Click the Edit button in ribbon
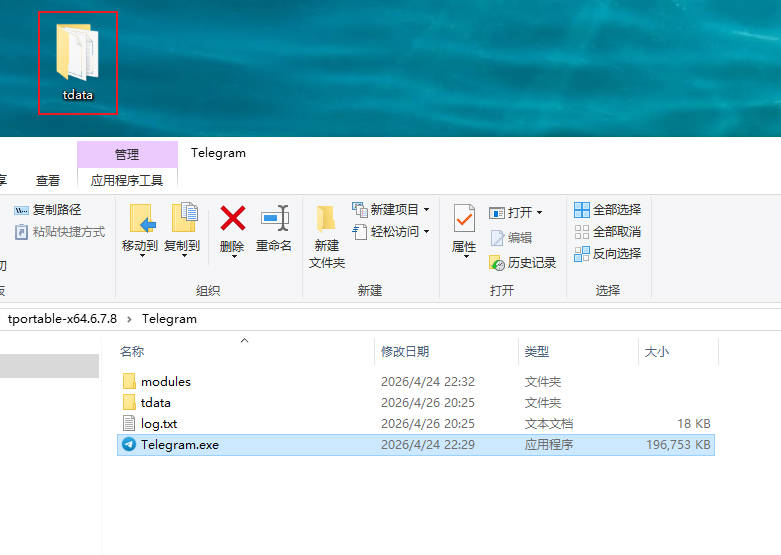The width and height of the screenshot is (781, 555). pyautogui.click(x=511, y=238)
